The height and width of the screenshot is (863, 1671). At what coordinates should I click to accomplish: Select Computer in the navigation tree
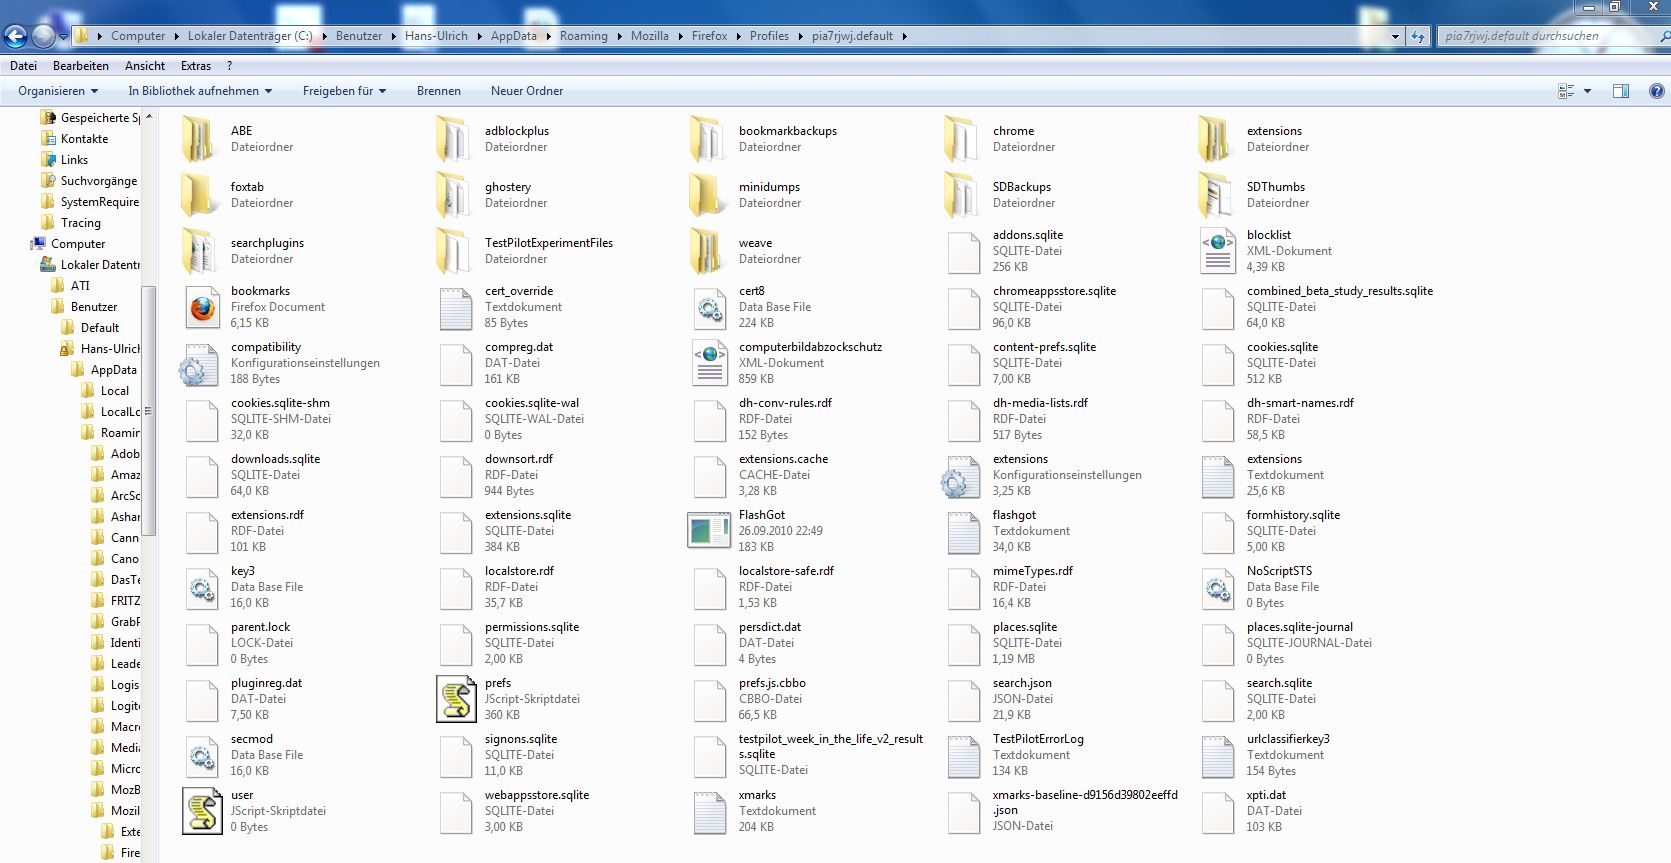78,244
